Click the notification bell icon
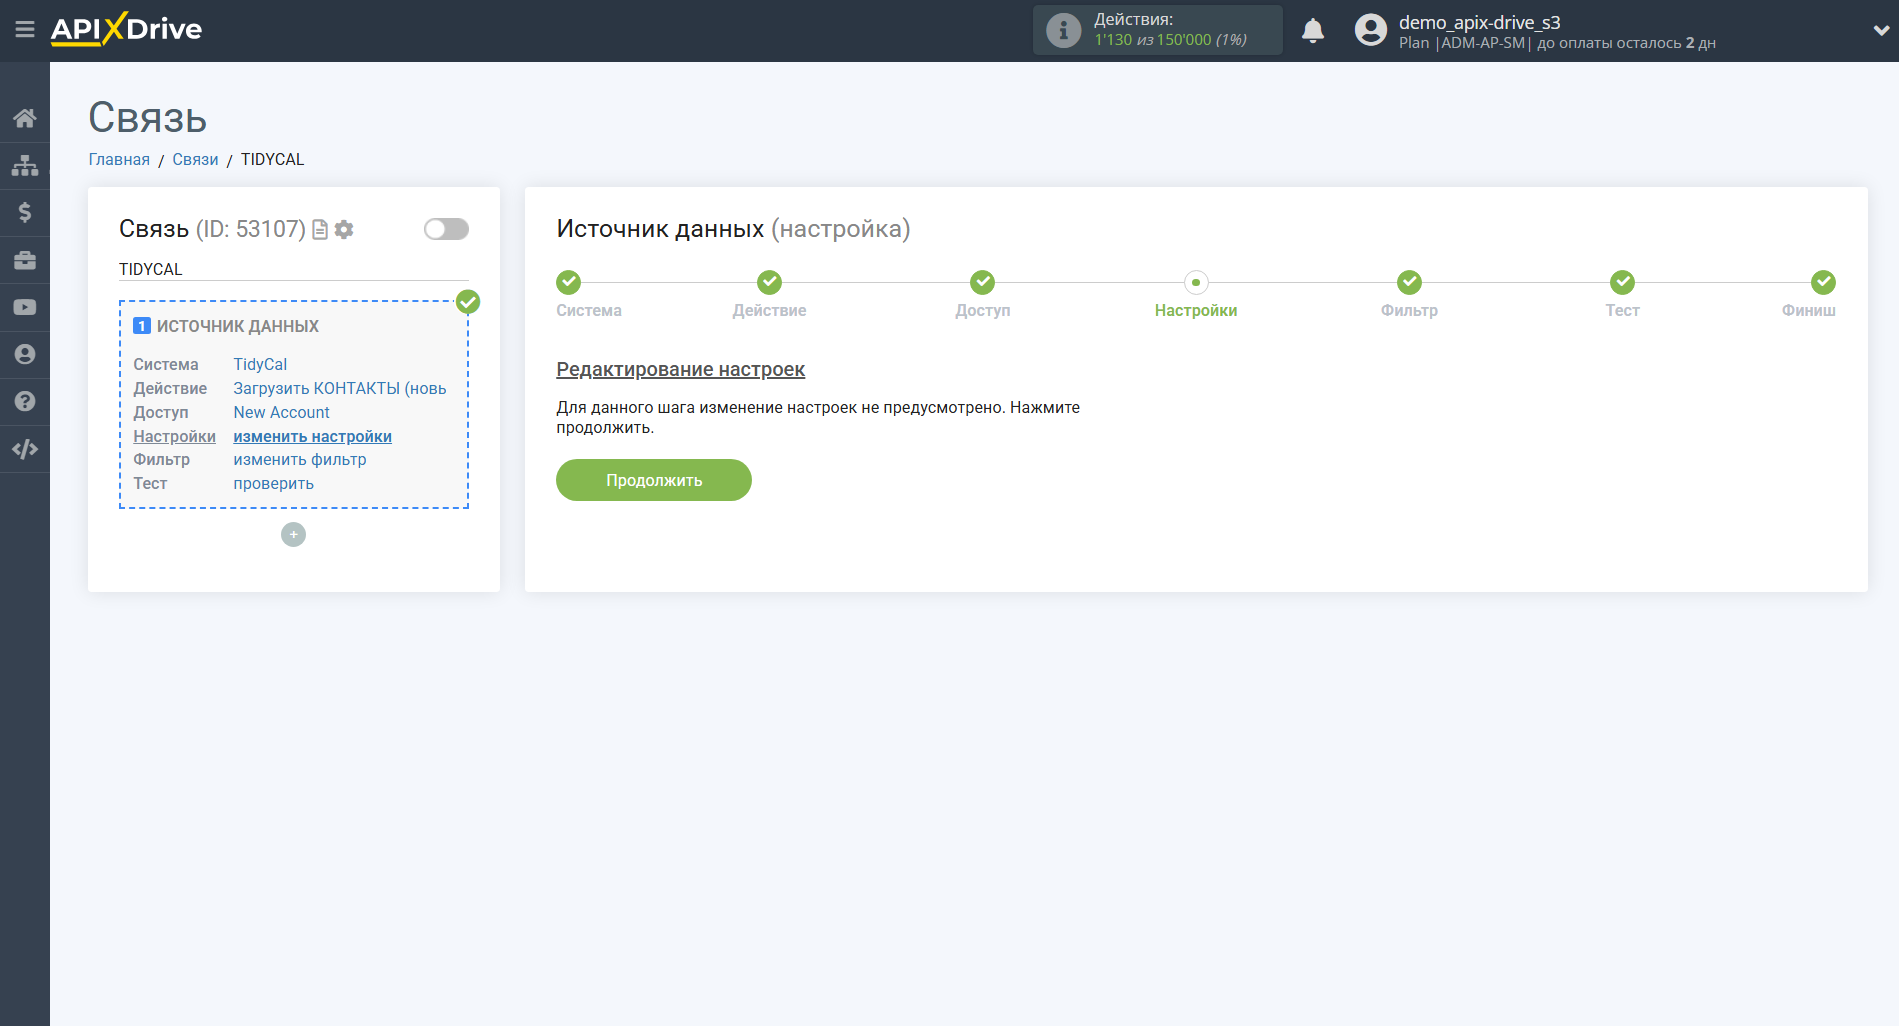The height and width of the screenshot is (1026, 1899). 1312,31
